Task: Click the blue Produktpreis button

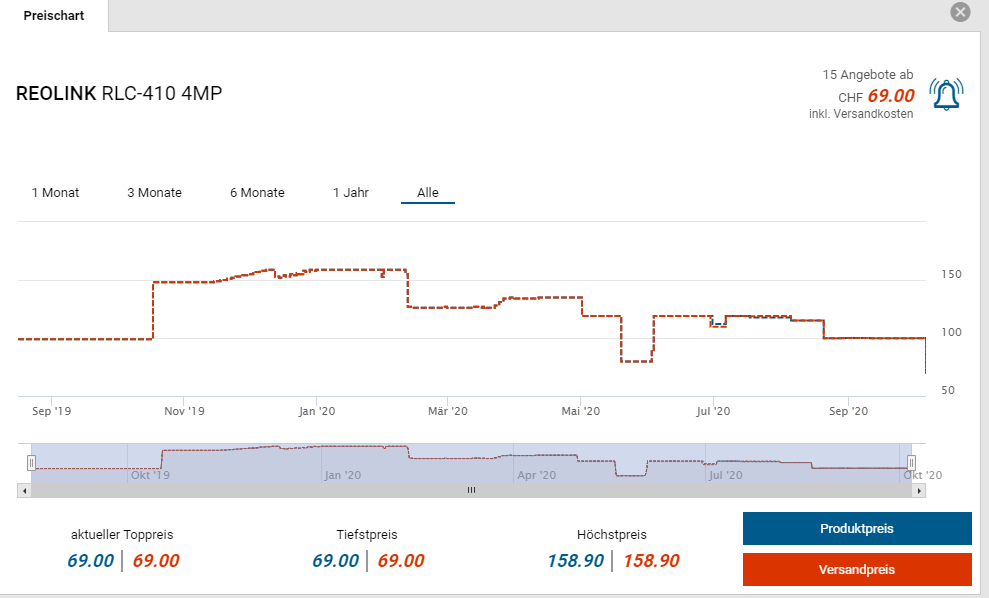Action: [856, 528]
